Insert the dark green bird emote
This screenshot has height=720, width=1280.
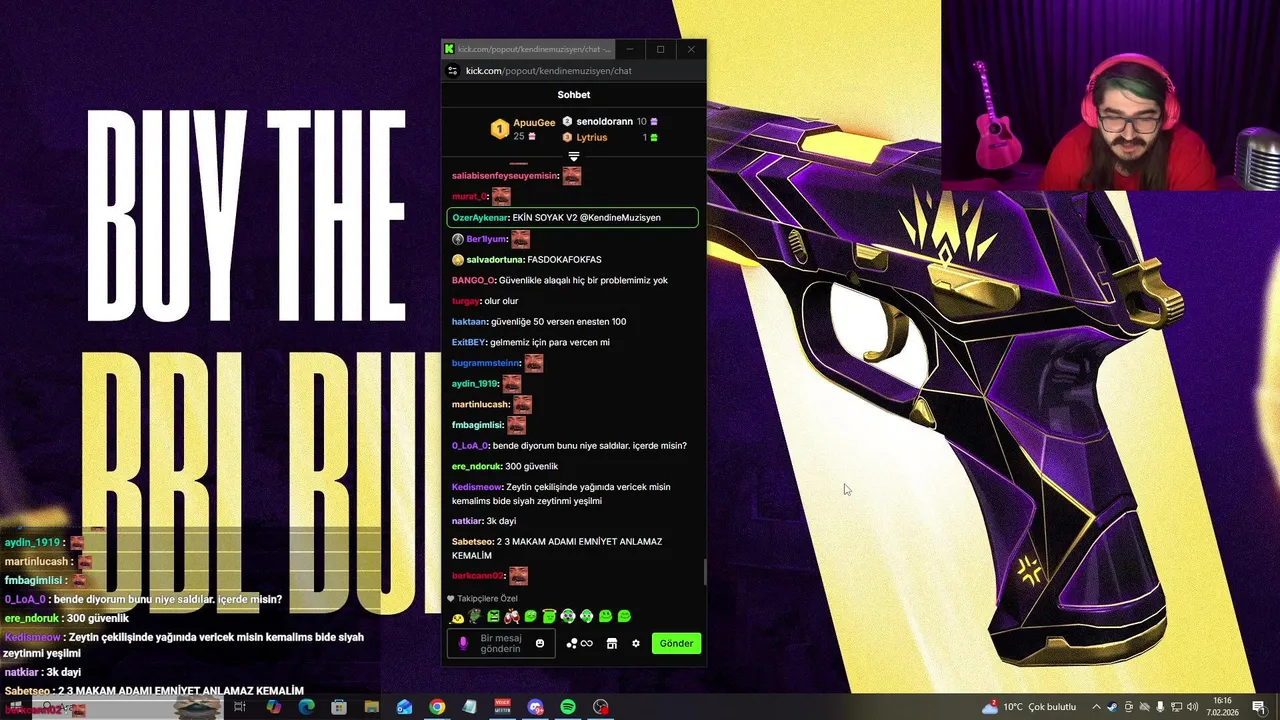(475, 616)
